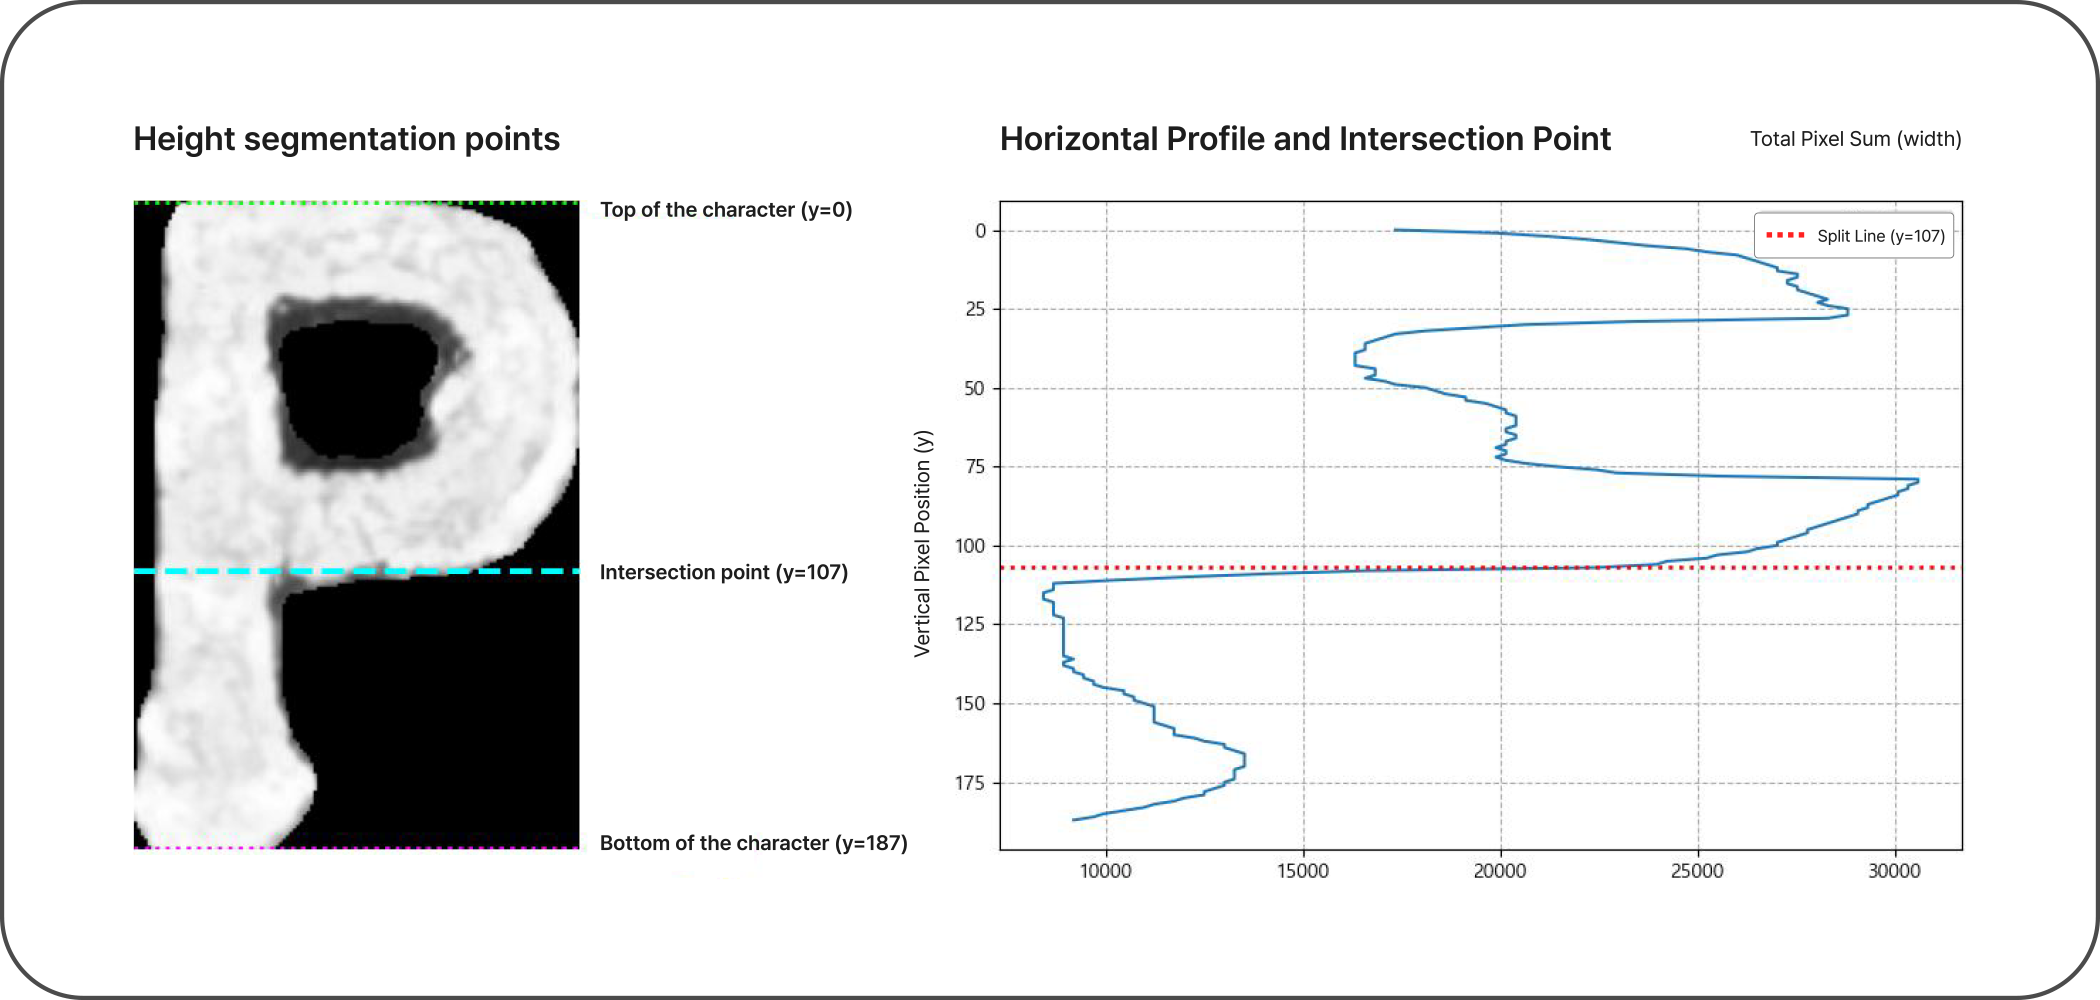Select the Vertical Pixel Position (y) axis label

coord(922,543)
